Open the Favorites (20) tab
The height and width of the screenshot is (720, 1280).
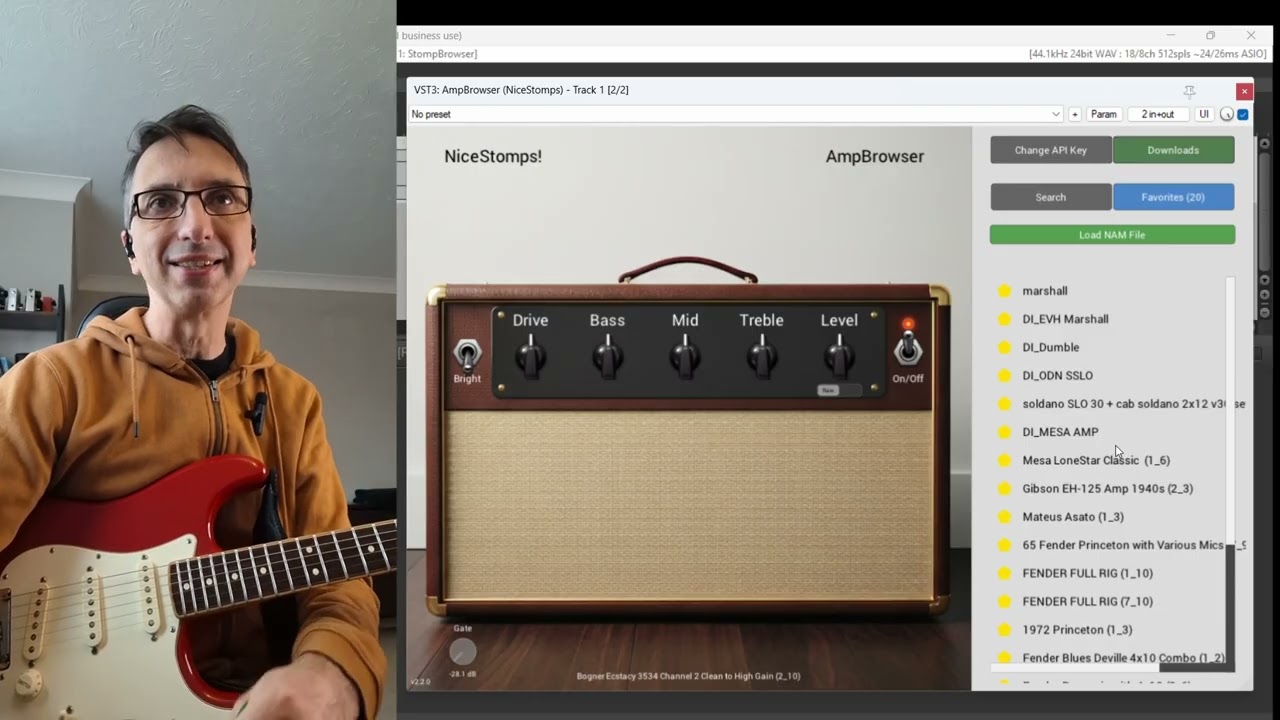coord(1173,197)
